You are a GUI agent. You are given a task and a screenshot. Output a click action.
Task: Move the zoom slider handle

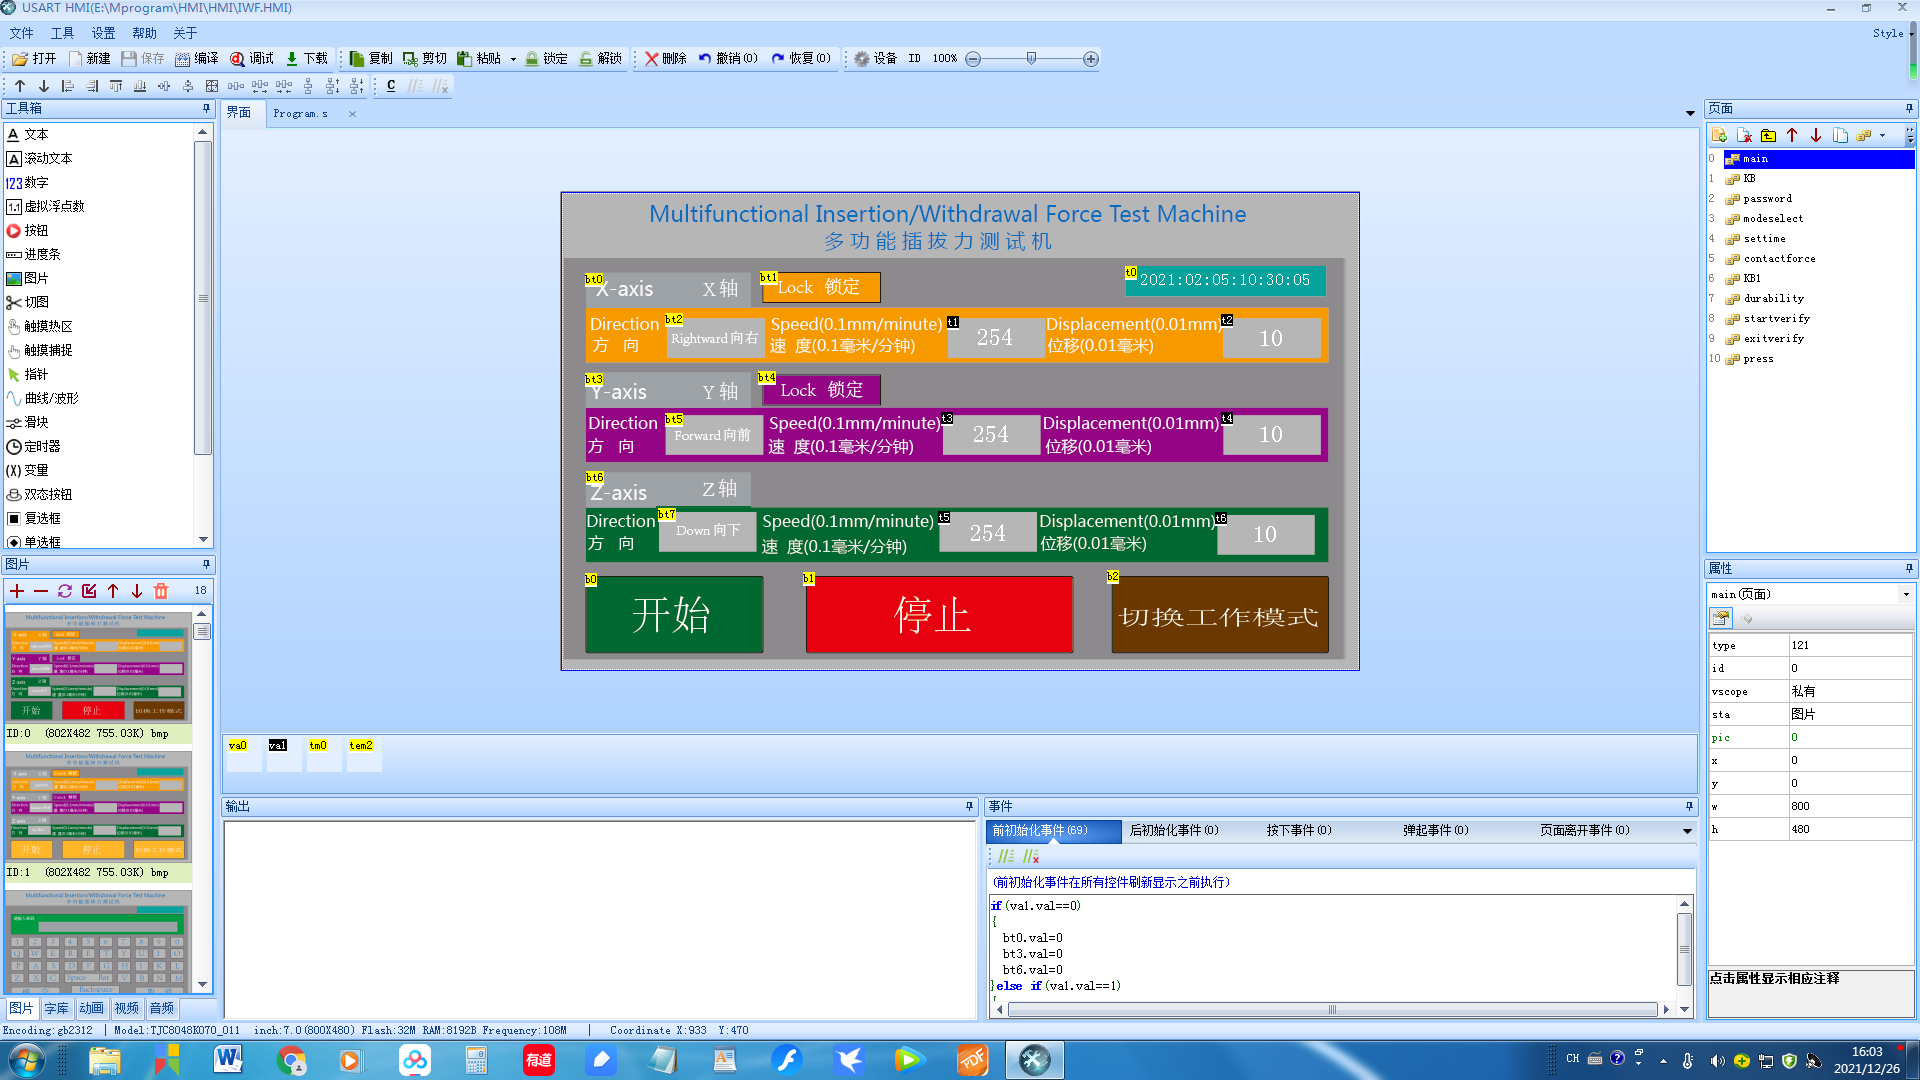click(1031, 59)
